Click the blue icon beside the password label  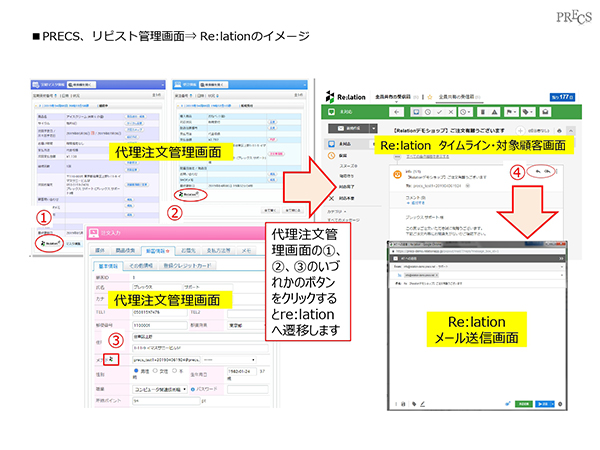point(192,390)
